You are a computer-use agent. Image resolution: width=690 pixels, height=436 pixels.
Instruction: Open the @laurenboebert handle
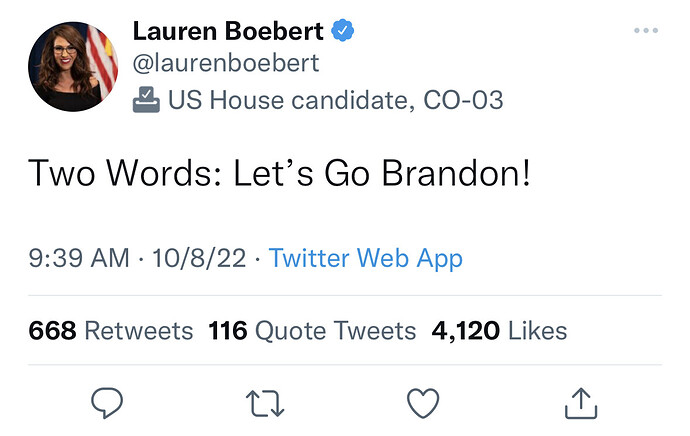(226, 63)
